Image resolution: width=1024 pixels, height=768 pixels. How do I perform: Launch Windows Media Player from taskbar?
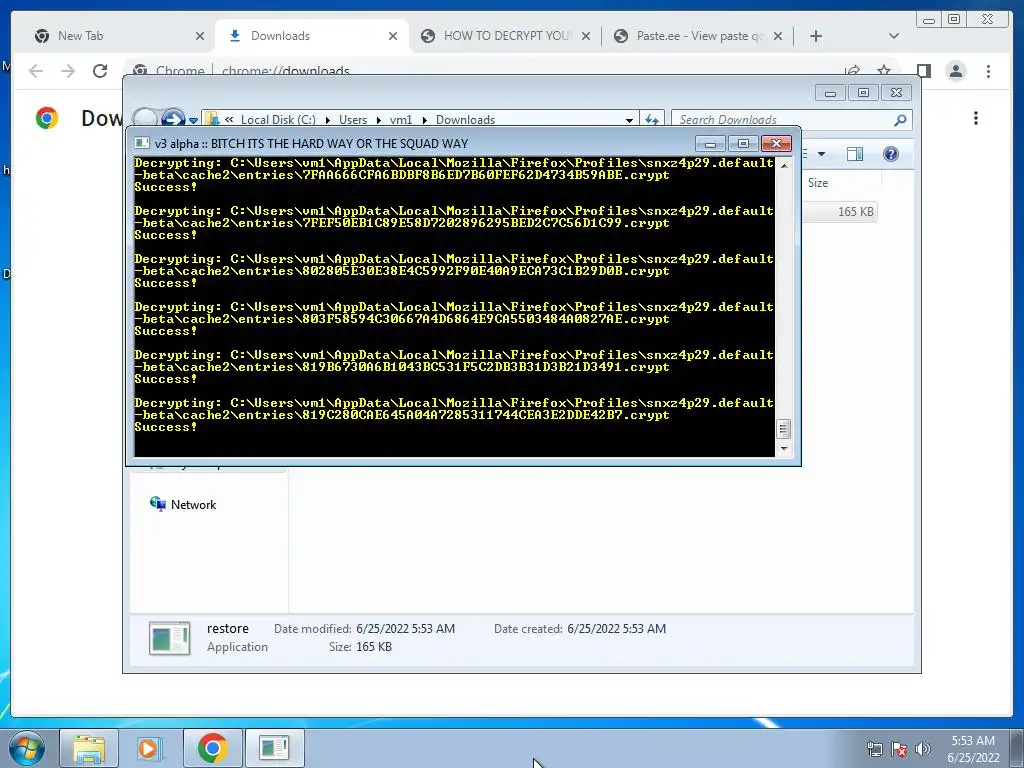tap(149, 748)
